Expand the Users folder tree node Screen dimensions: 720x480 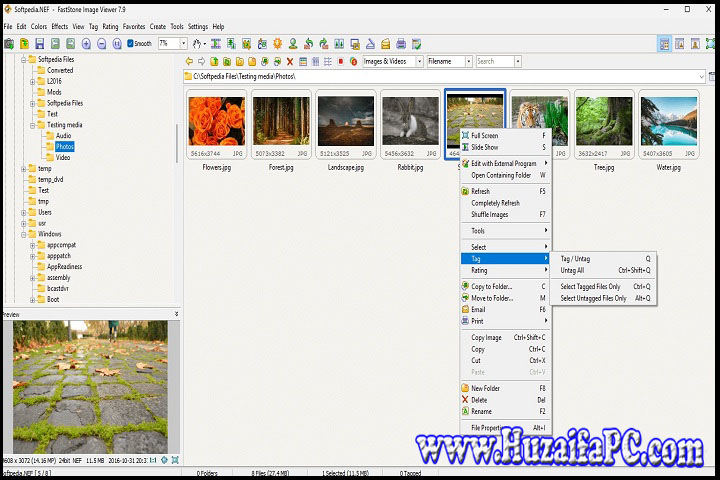(x=23, y=213)
